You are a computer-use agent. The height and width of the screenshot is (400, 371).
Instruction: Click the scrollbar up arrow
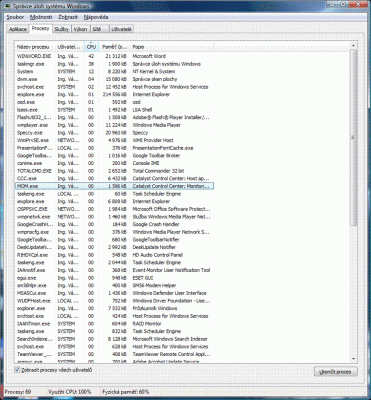[x=354, y=46]
